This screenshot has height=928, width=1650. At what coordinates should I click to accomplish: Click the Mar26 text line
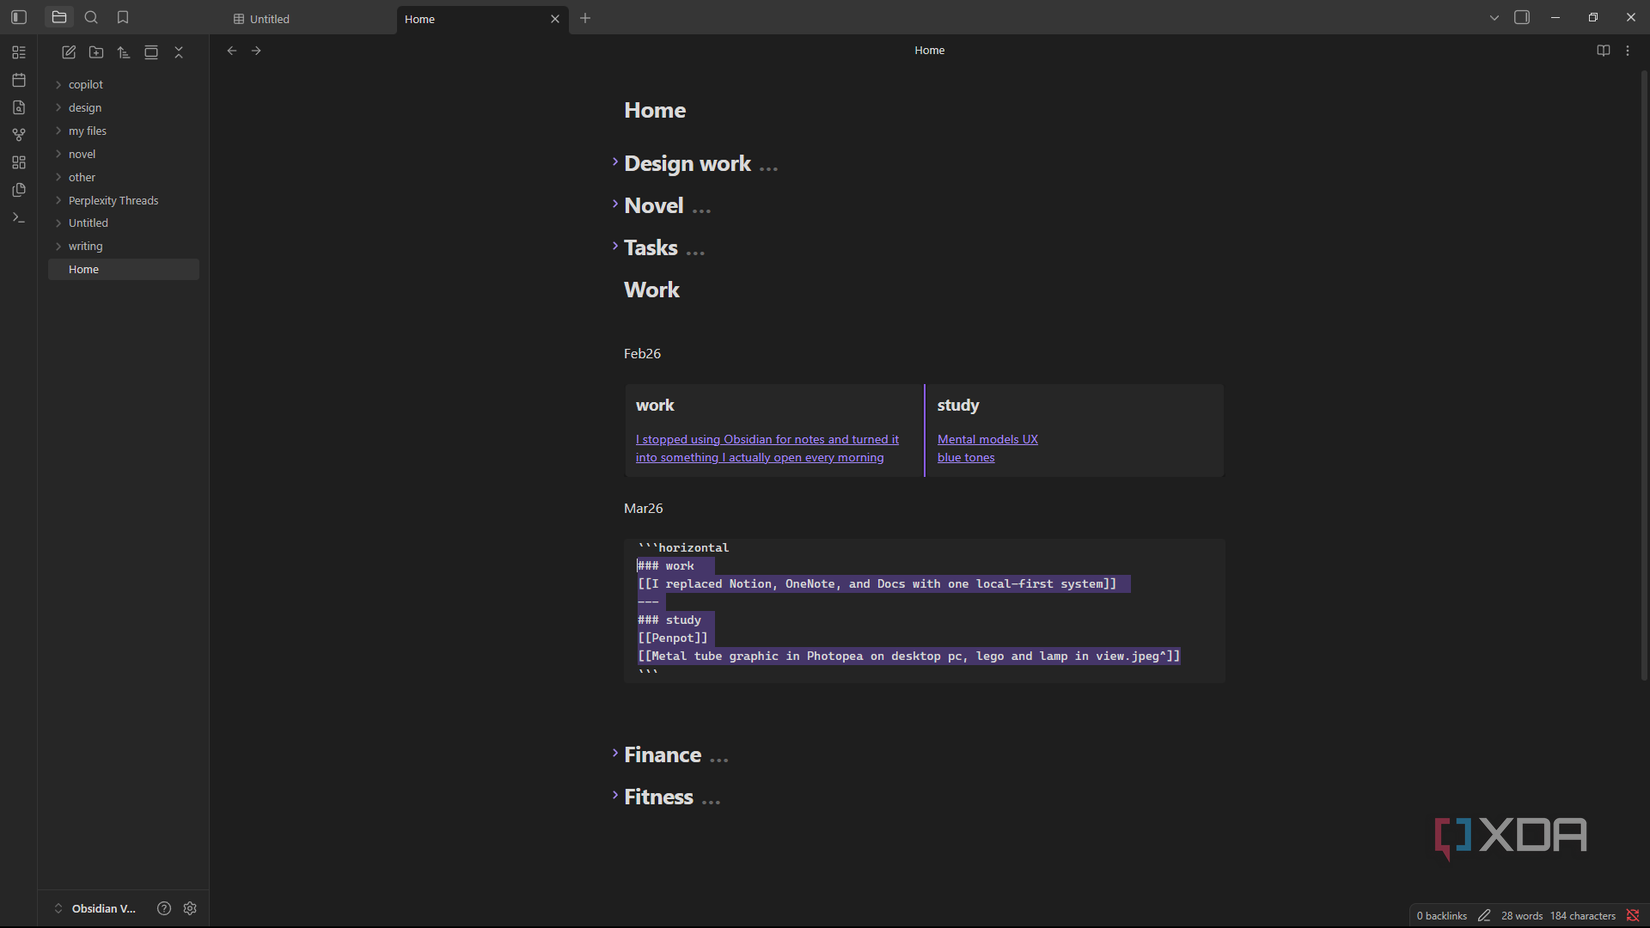click(x=643, y=509)
